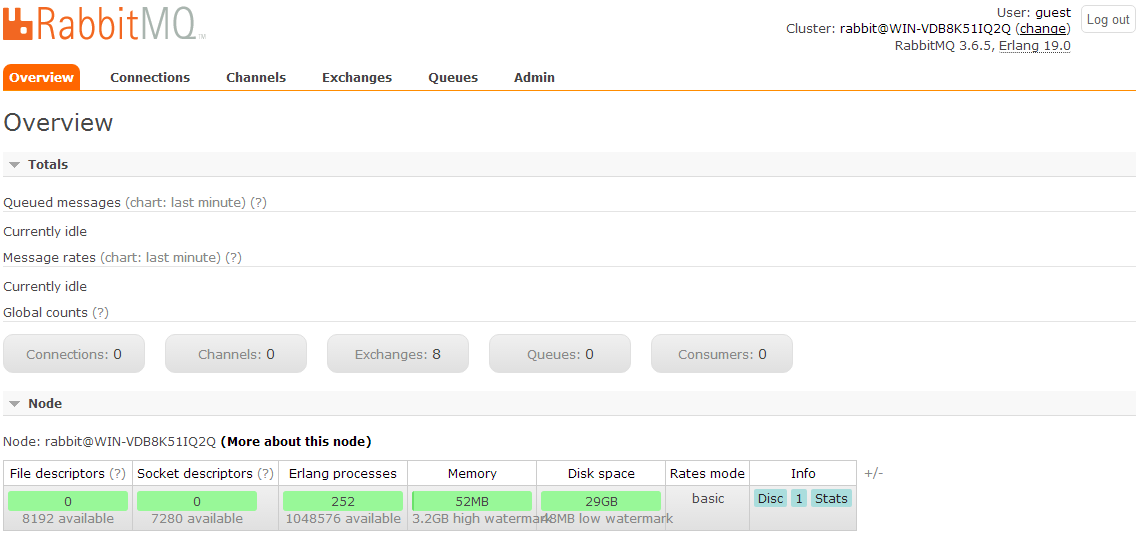Viewport: 1138px width, 534px height.
Task: Click the Socket descriptors 0 bar
Action: point(197,501)
